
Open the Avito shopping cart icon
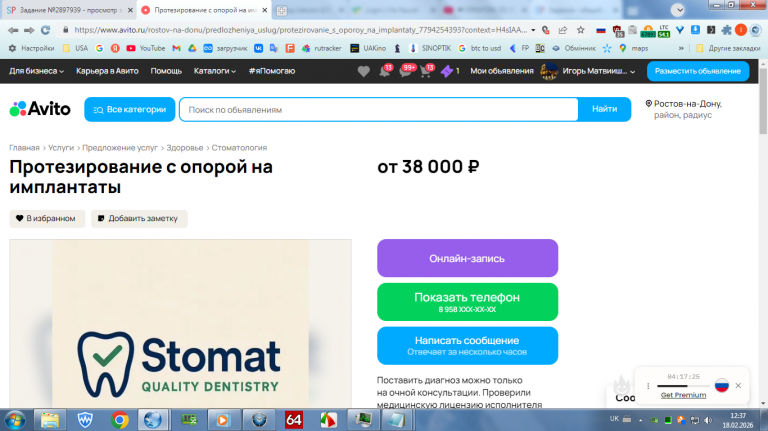coord(426,72)
